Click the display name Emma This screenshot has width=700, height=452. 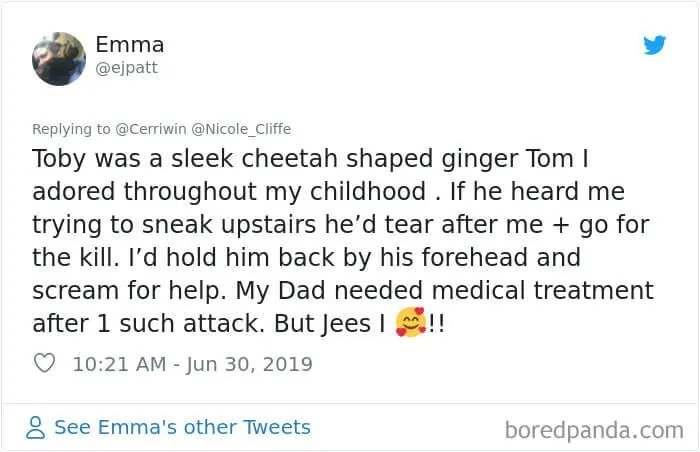130,45
